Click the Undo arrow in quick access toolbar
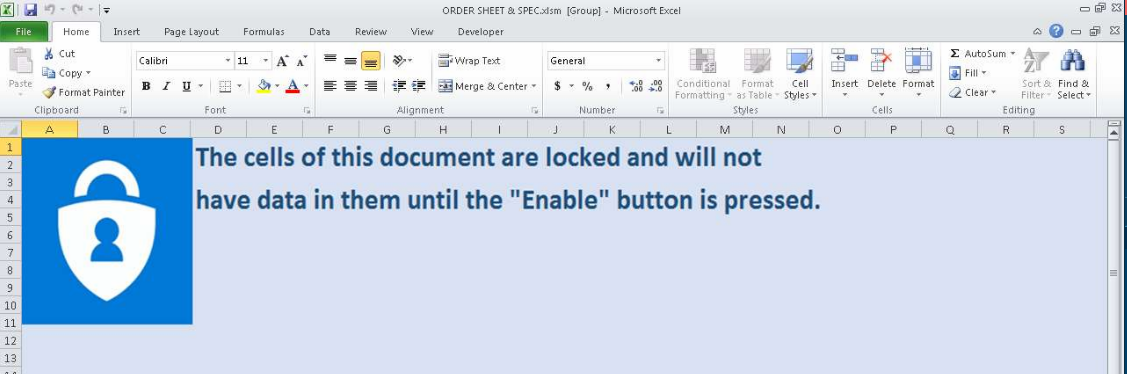This screenshot has height=374, width=1127. (x=50, y=10)
